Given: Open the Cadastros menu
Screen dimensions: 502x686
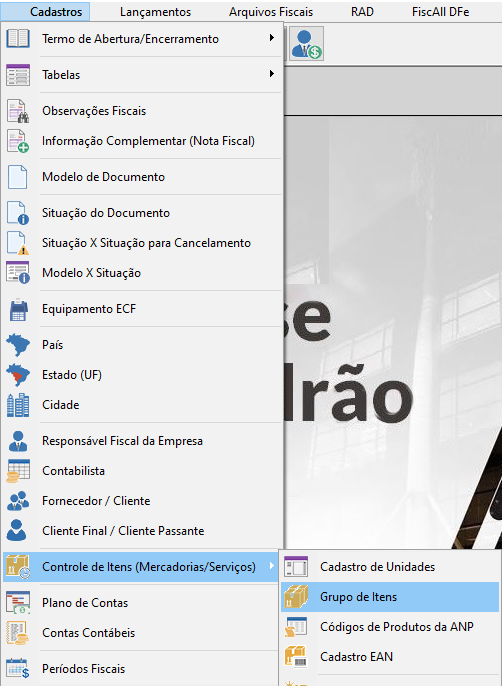Looking at the screenshot, I should [x=56, y=12].
